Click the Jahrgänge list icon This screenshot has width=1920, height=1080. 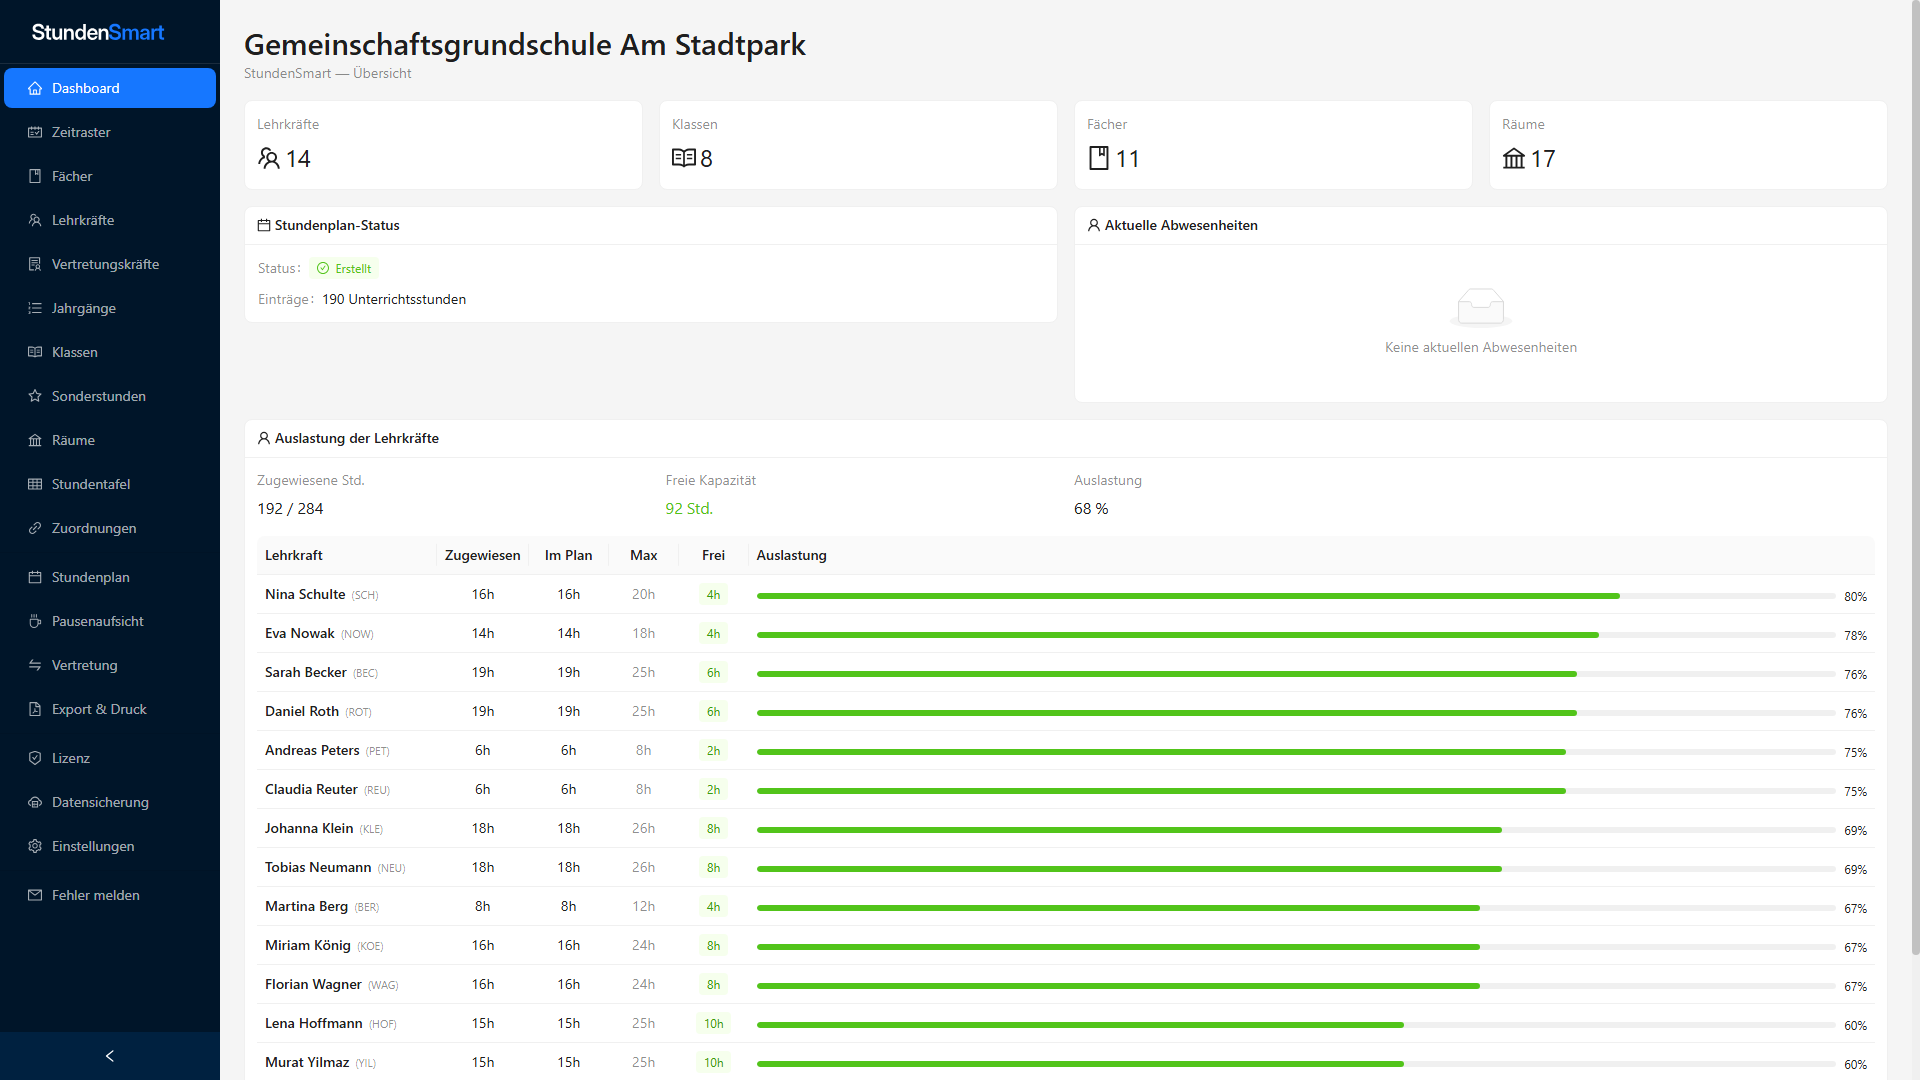point(35,308)
